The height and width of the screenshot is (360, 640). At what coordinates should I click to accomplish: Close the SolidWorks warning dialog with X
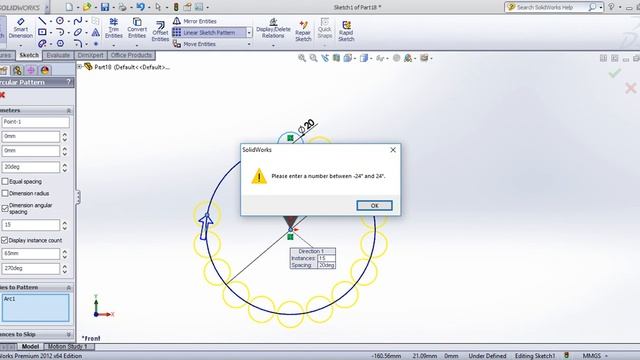point(393,150)
